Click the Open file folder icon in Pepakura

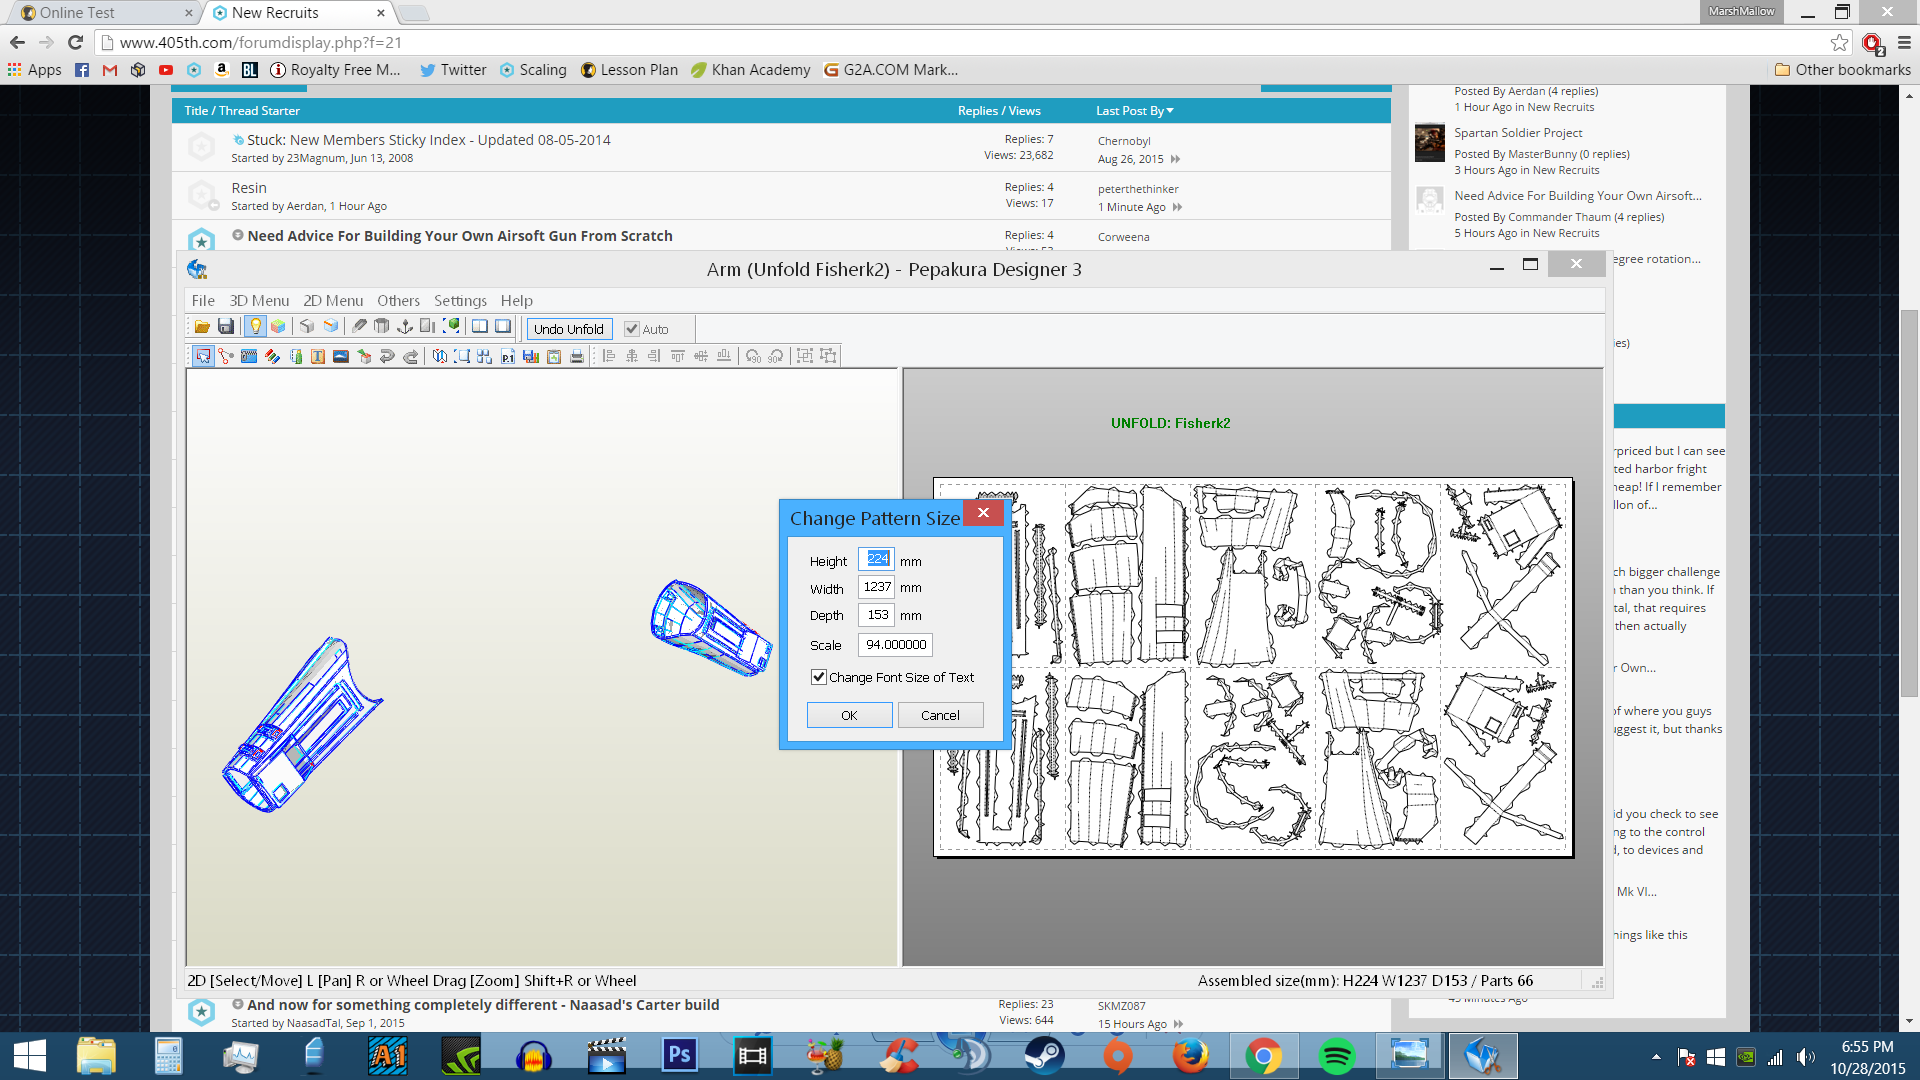click(x=202, y=327)
